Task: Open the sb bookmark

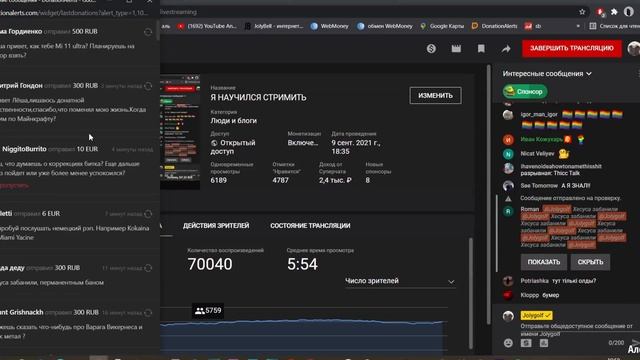Action: click(x=533, y=26)
